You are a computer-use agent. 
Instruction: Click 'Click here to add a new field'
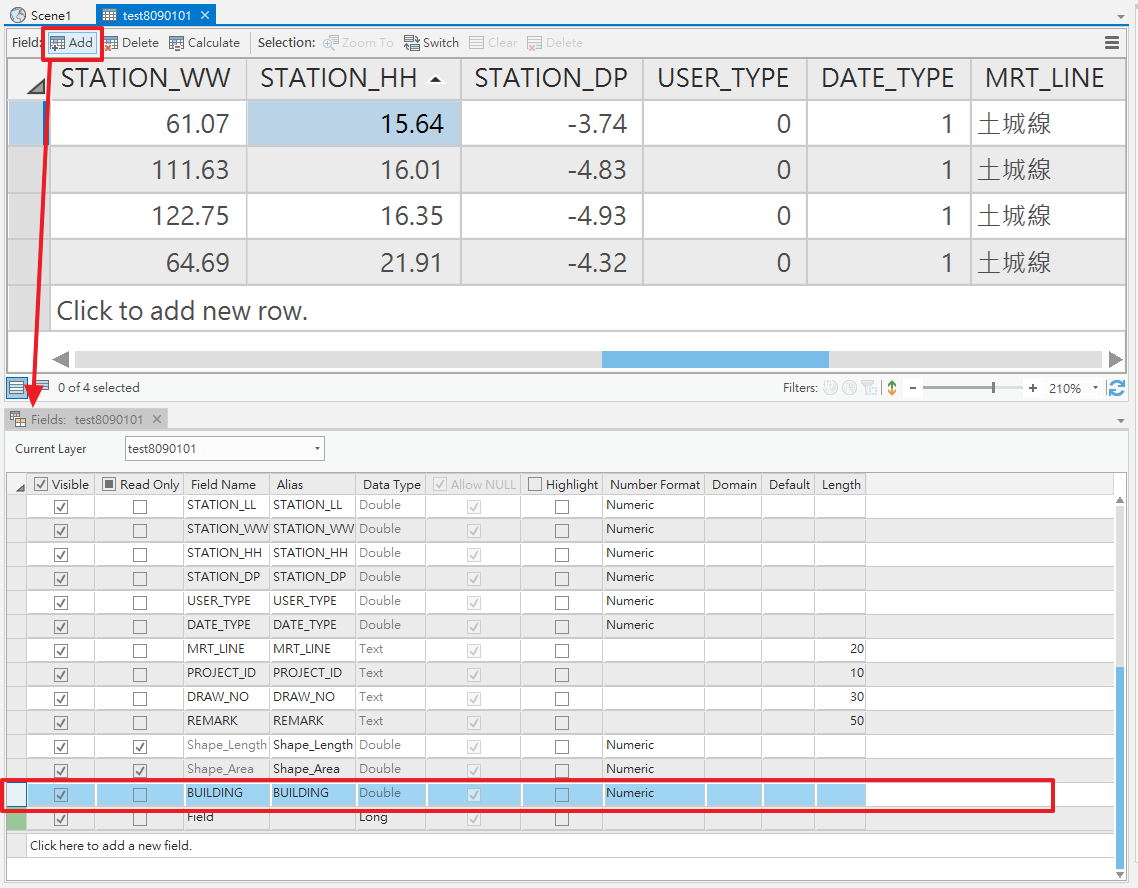pos(110,845)
